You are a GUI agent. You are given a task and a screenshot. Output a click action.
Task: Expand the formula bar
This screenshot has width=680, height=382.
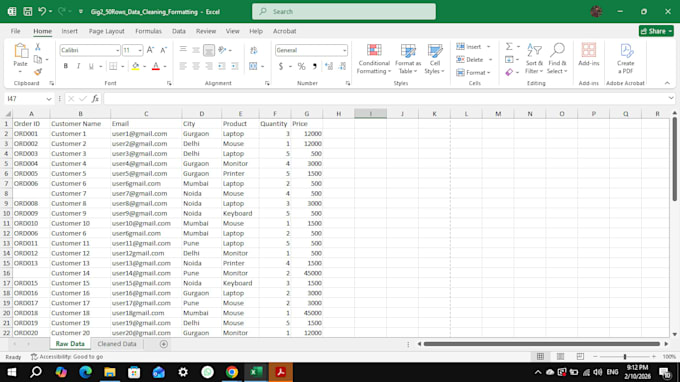tap(671, 98)
